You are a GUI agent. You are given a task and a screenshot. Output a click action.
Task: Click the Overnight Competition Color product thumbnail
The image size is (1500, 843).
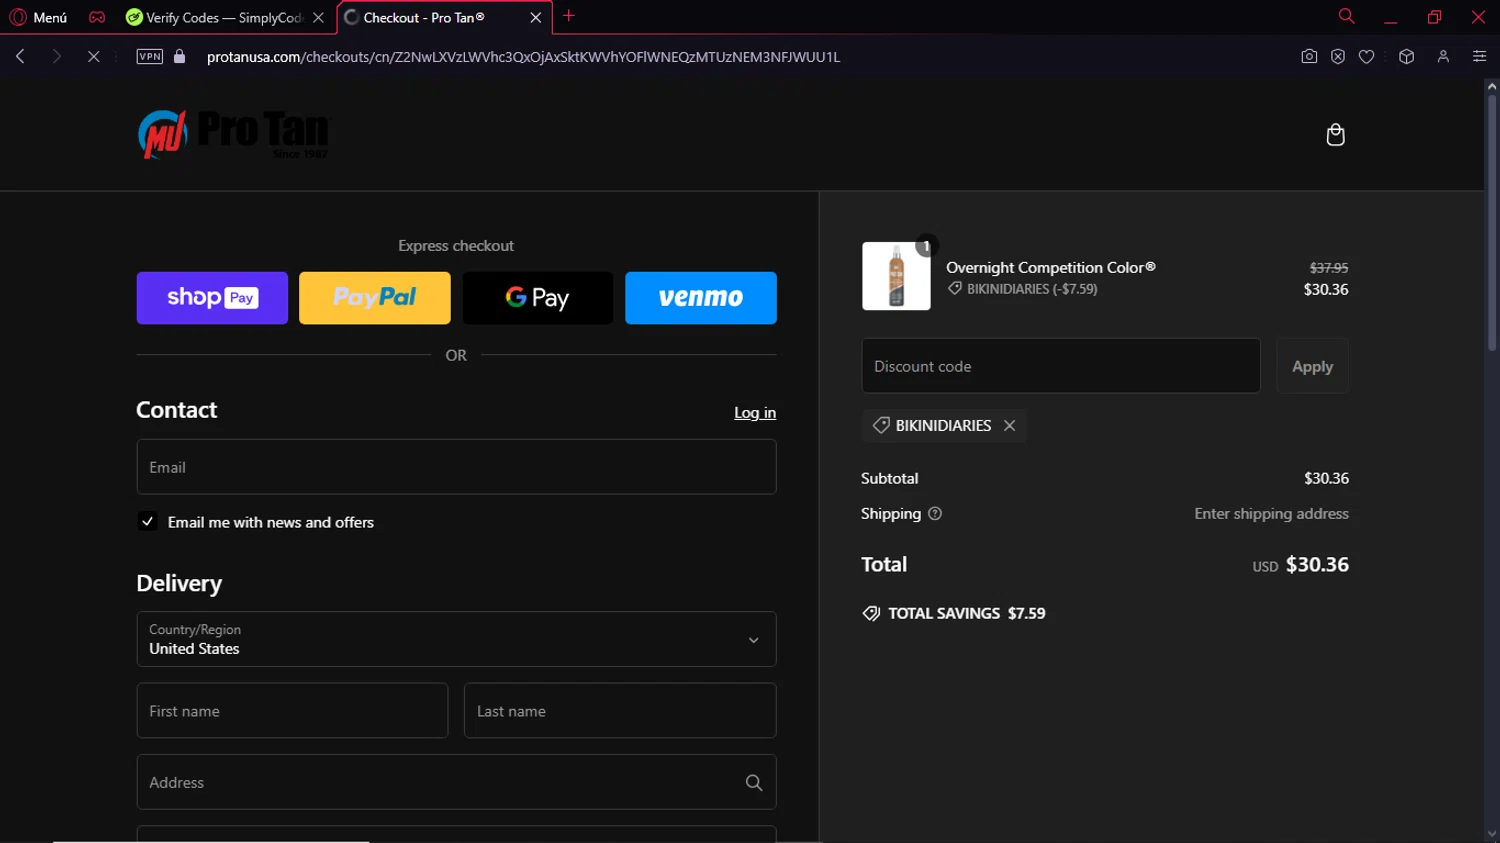point(896,276)
